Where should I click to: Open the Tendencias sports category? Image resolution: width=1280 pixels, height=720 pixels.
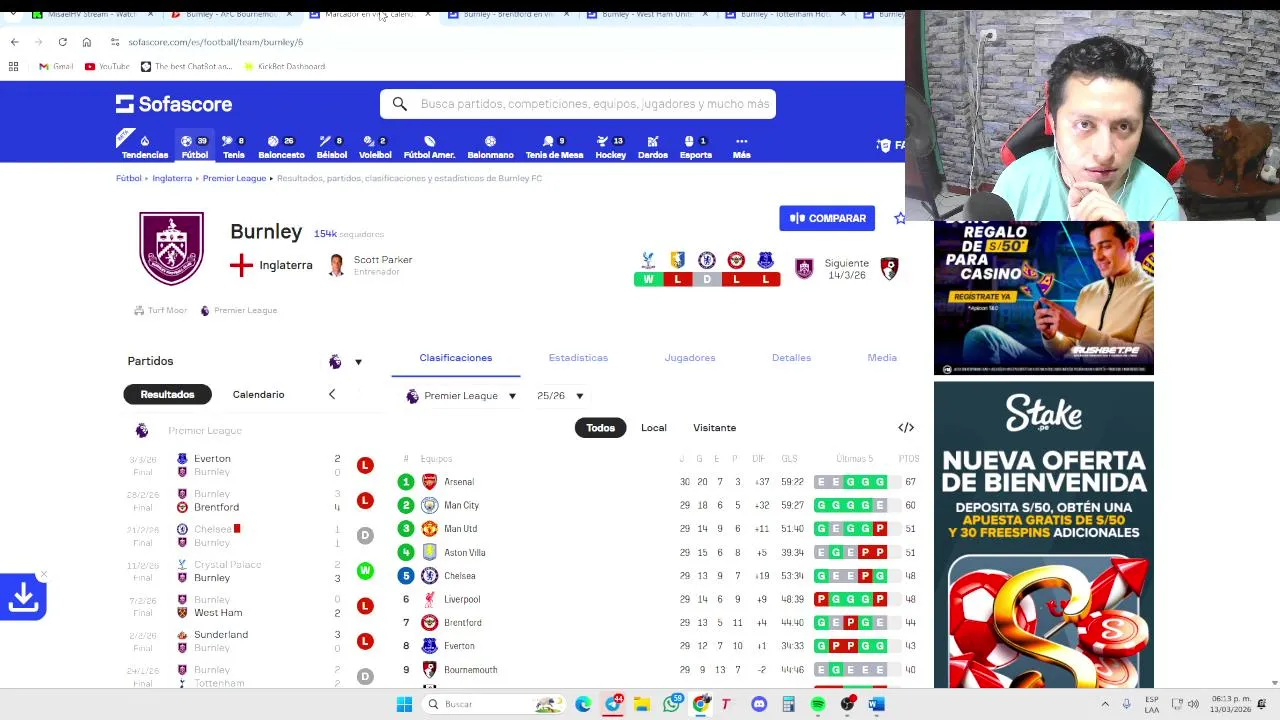(145, 147)
